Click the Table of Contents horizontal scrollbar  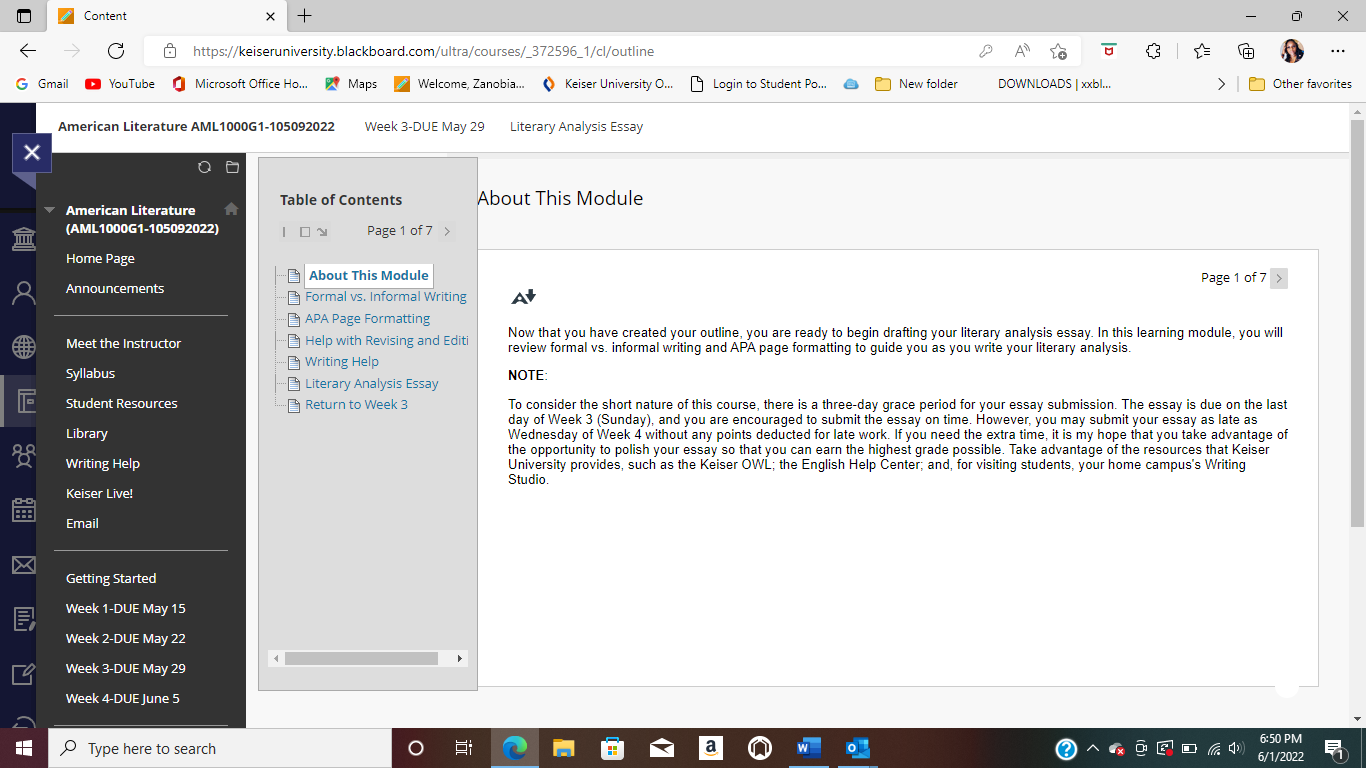[x=361, y=659]
